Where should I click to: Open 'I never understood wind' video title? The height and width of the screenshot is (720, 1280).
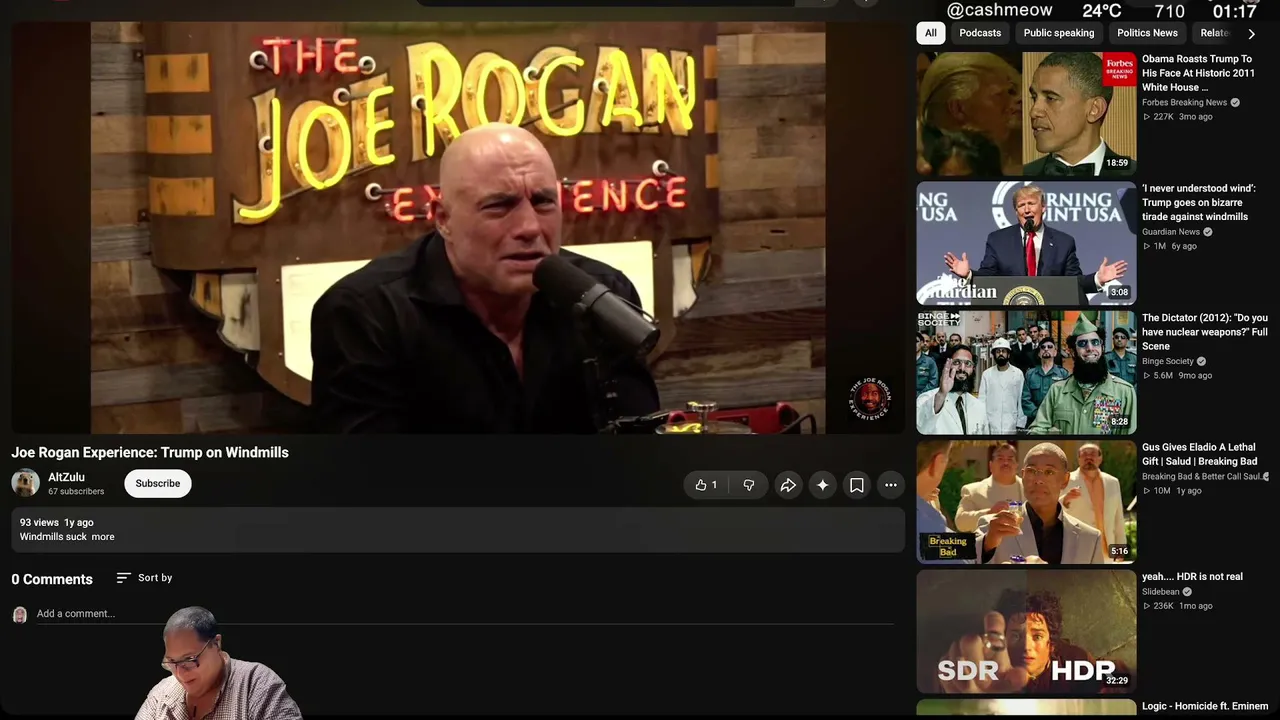coord(1198,202)
